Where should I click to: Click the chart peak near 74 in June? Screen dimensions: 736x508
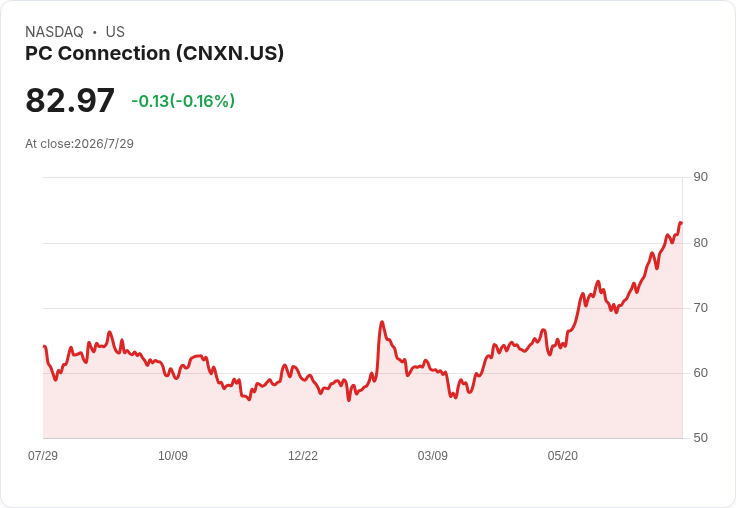pos(598,282)
